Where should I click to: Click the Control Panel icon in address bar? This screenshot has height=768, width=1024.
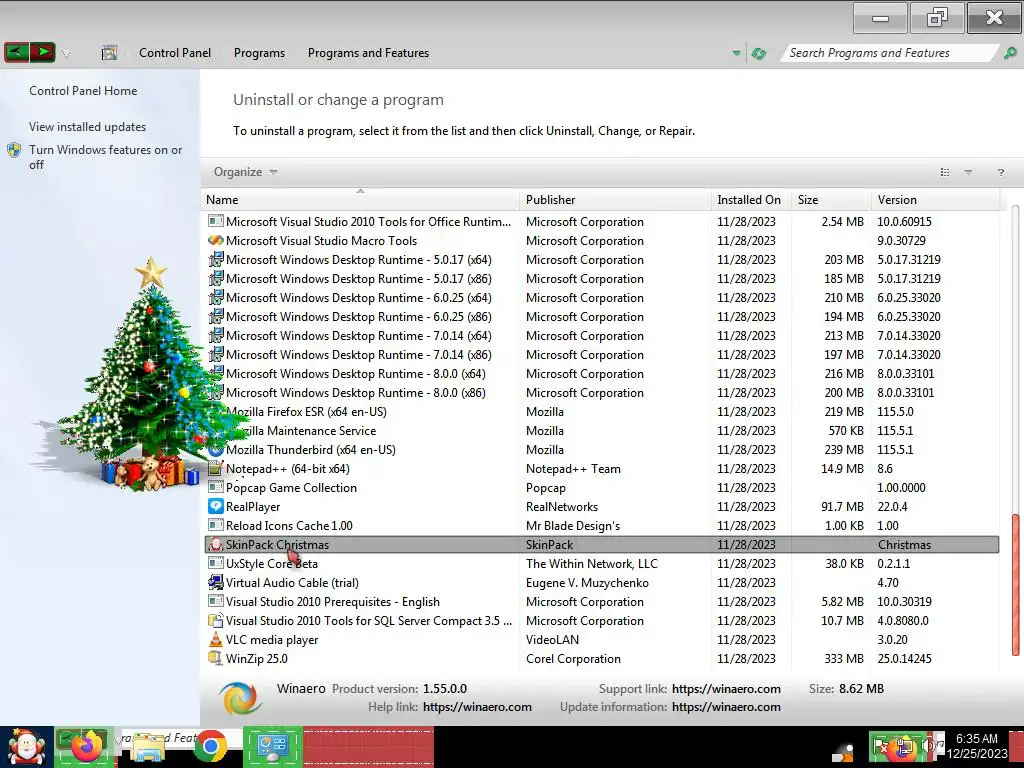click(x=109, y=53)
